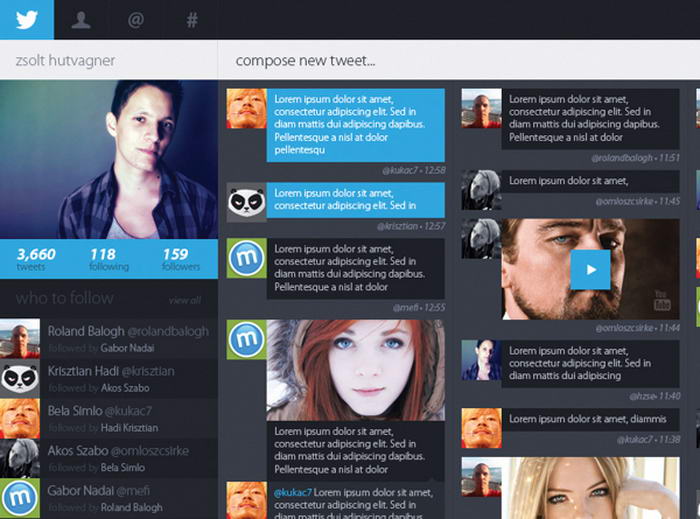Open the # hashtag discover tab
This screenshot has width=700, height=519.
point(192,19)
